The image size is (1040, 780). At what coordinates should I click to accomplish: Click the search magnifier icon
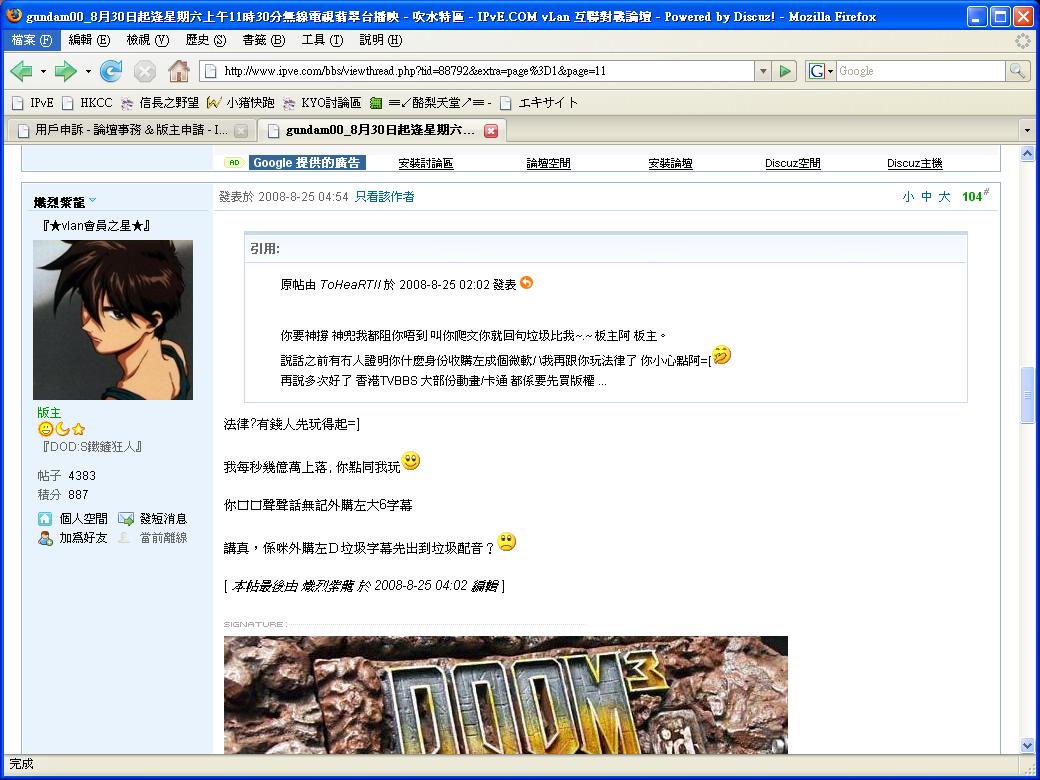point(1017,71)
